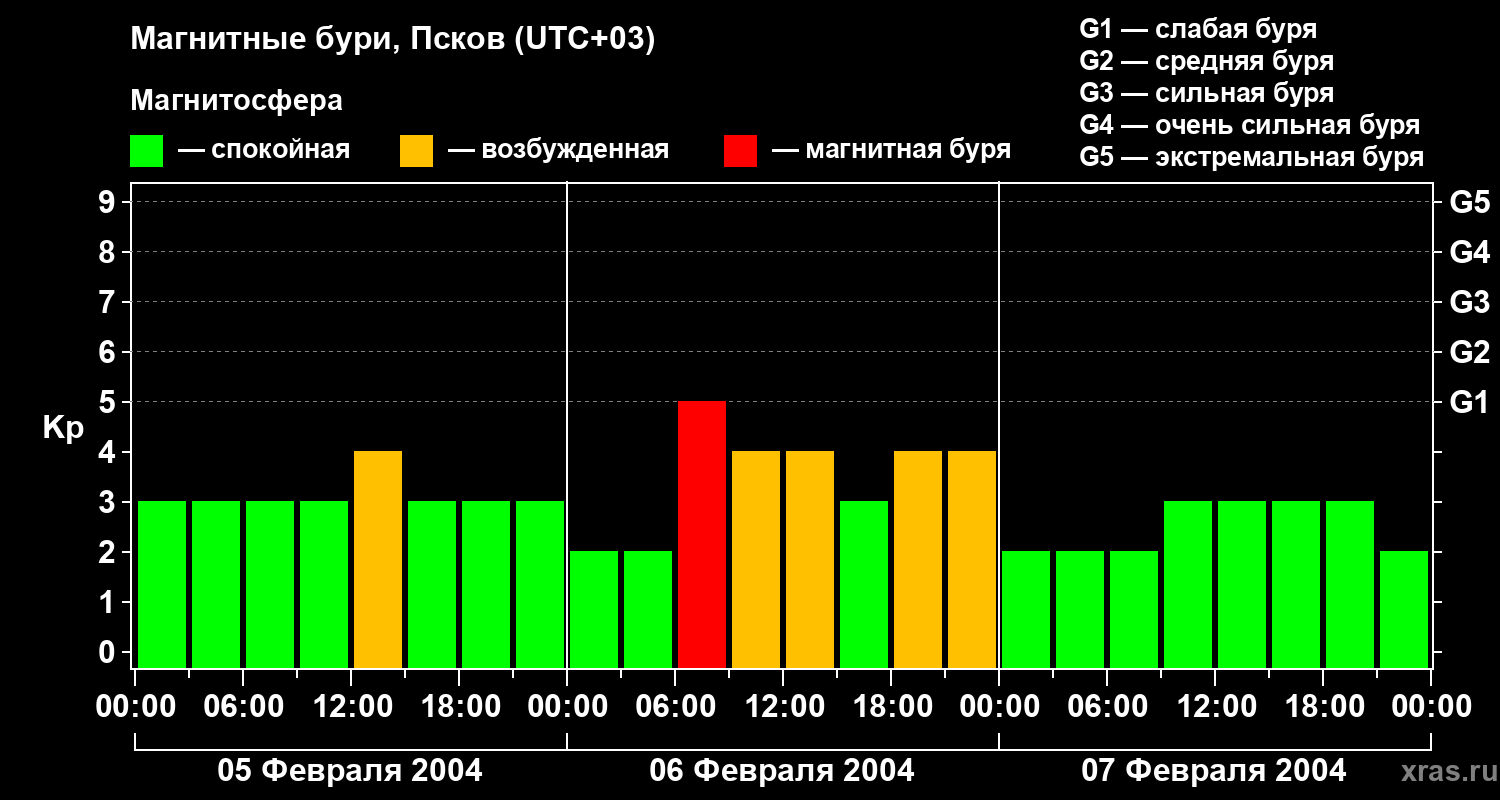Click the 07 Февраля 2004 date label
The image size is (1500, 800).
pyautogui.click(x=1214, y=771)
